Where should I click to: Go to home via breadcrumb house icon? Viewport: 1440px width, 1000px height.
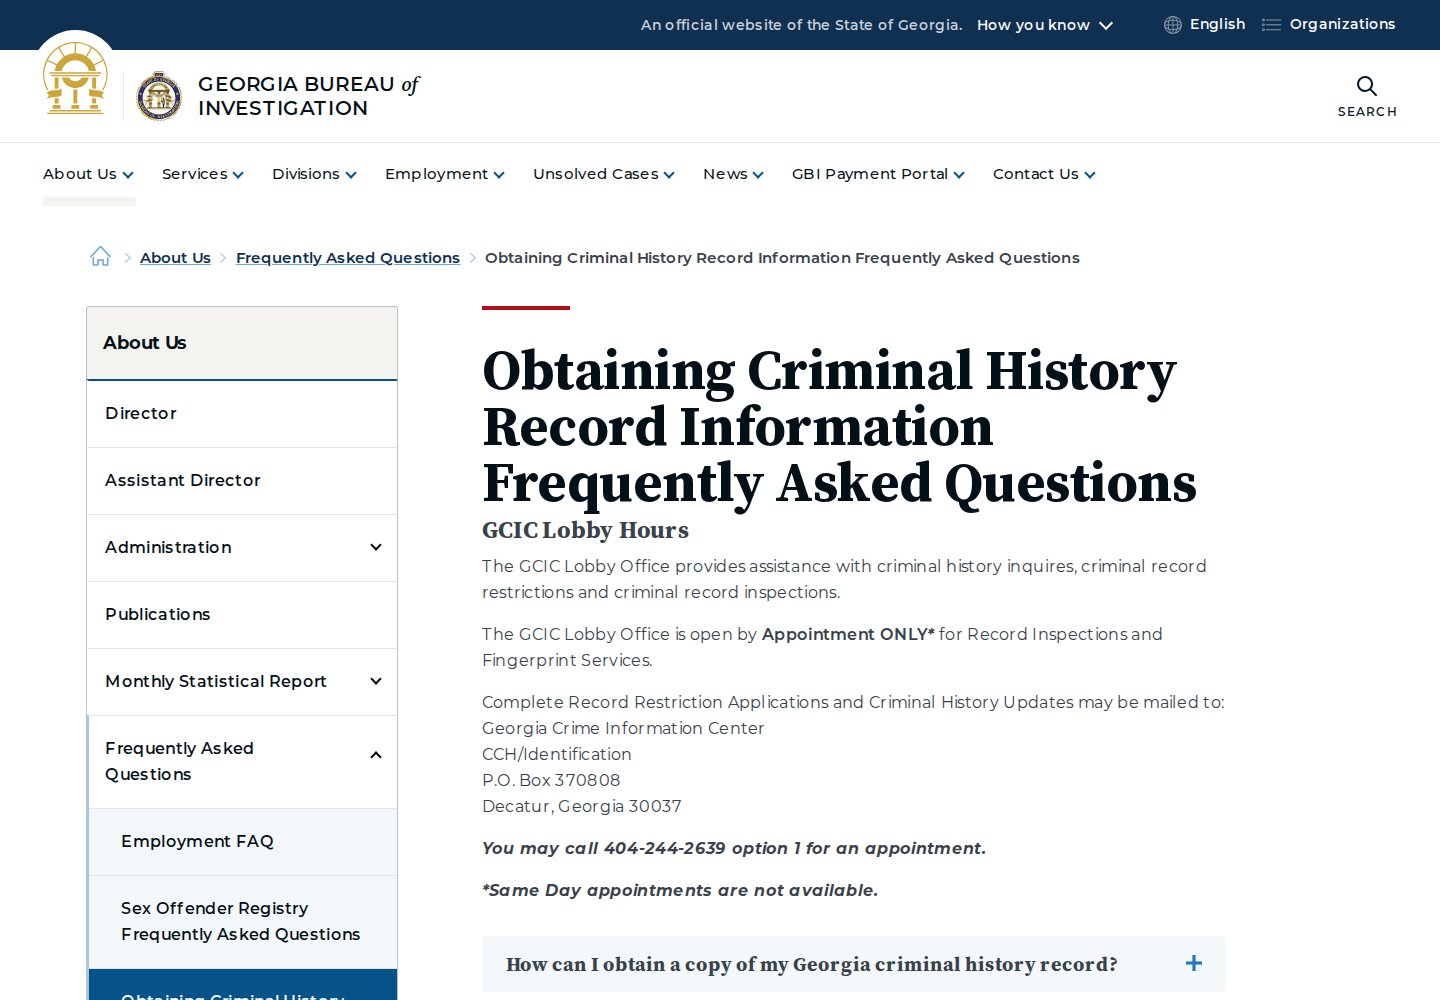tap(101, 257)
